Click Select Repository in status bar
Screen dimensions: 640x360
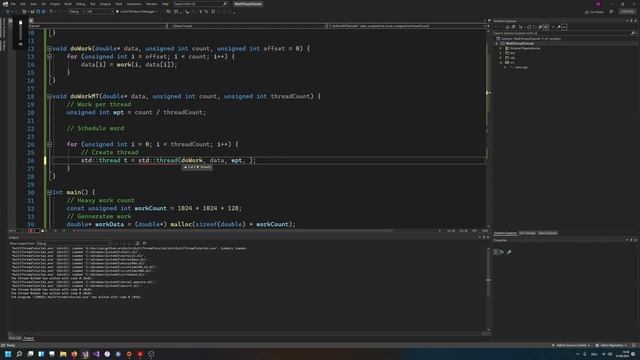611,345
